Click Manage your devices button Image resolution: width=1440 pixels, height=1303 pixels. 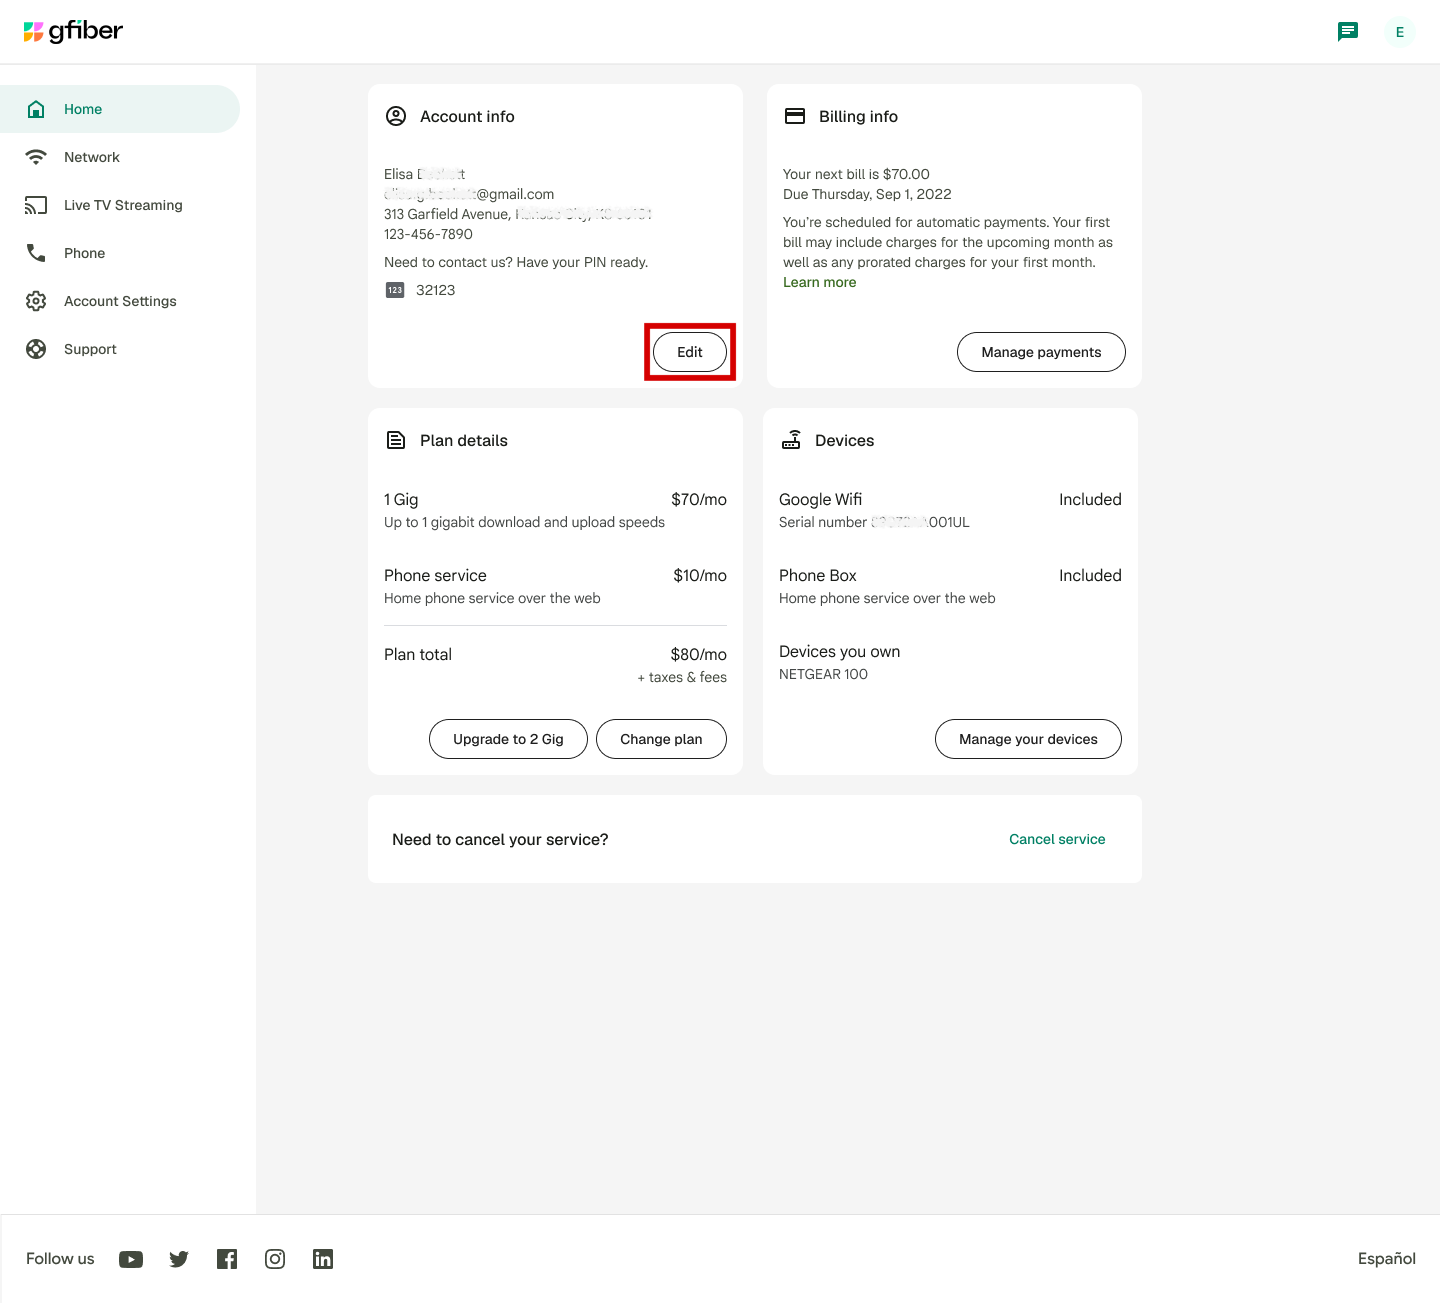[1028, 739]
